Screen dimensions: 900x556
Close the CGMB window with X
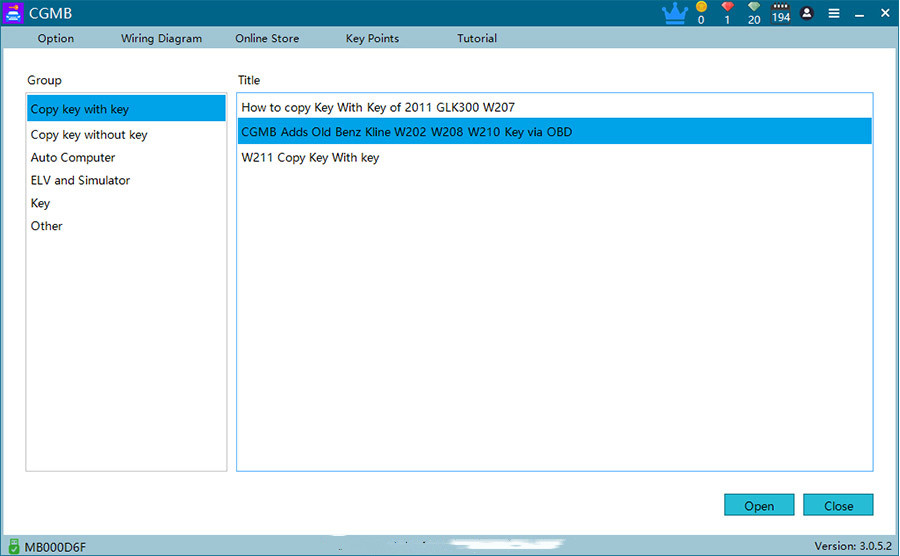coord(885,13)
